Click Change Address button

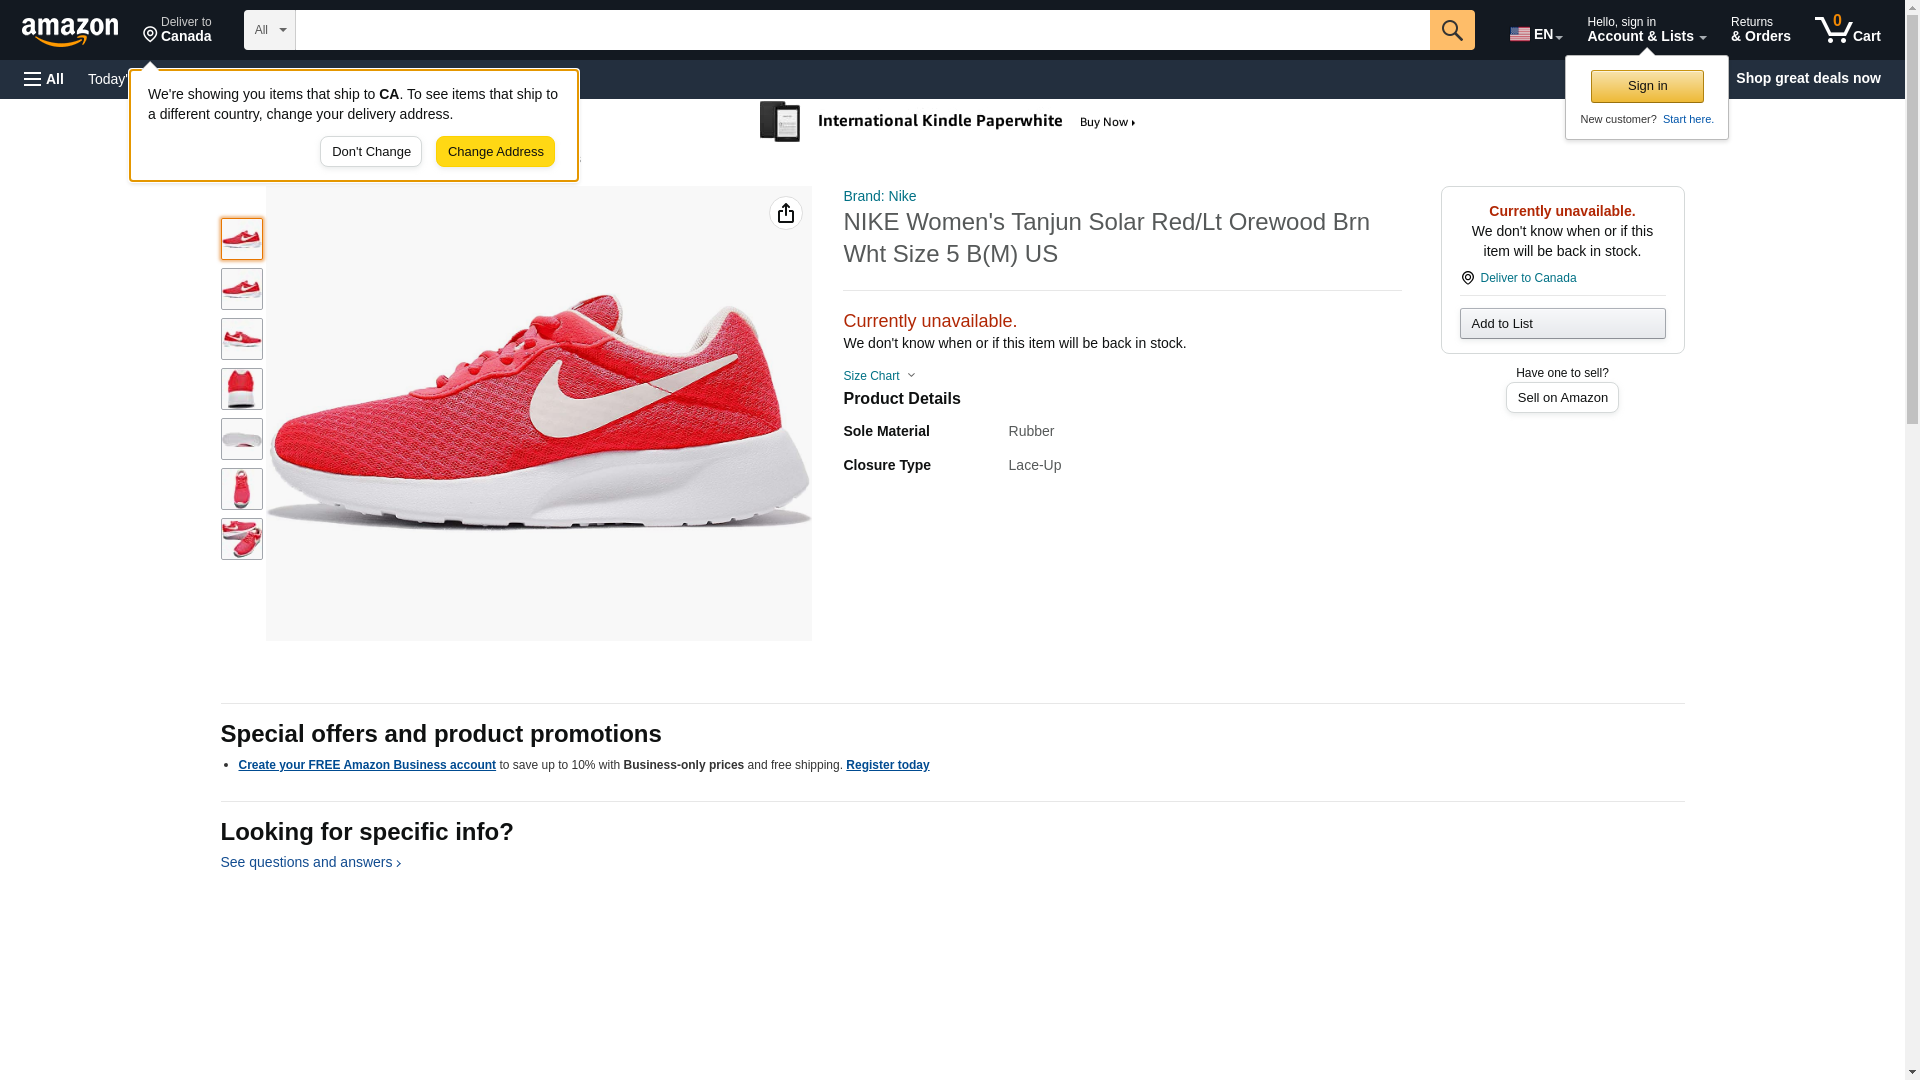(x=495, y=152)
